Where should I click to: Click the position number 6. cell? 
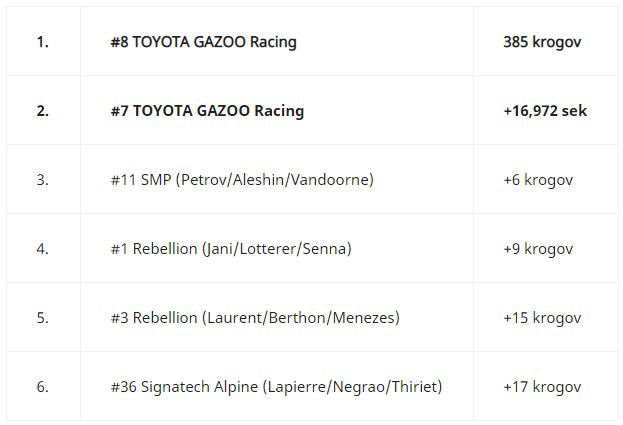(43, 386)
